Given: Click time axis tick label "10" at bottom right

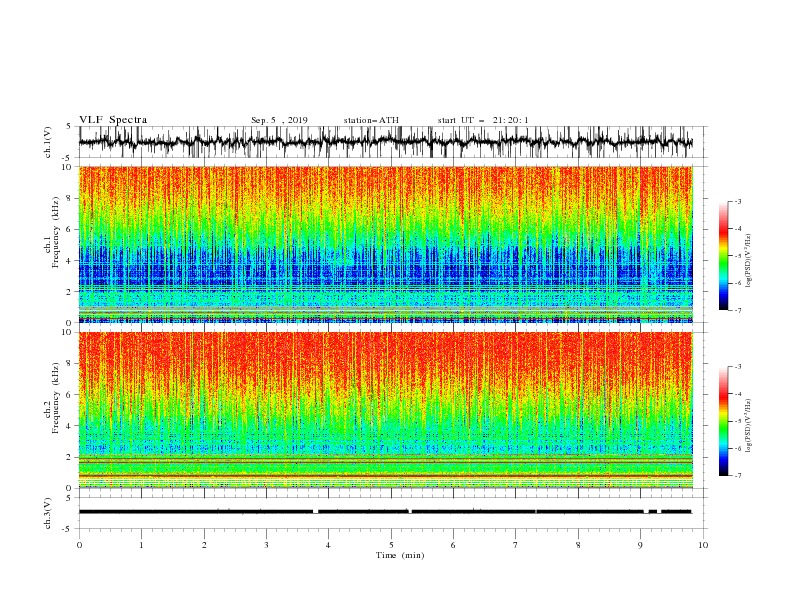Looking at the screenshot, I should tap(703, 545).
